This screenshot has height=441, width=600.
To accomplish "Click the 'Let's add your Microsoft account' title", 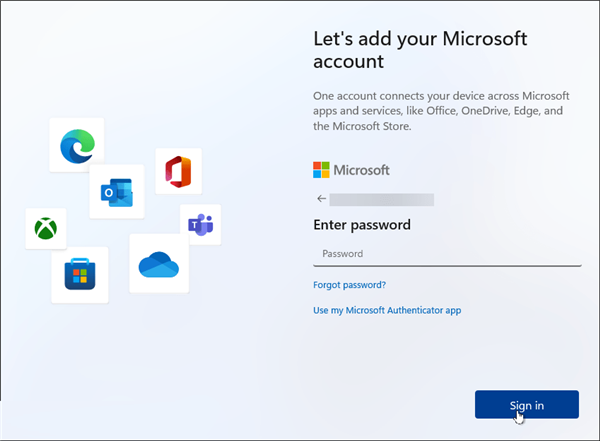I will (420, 50).
